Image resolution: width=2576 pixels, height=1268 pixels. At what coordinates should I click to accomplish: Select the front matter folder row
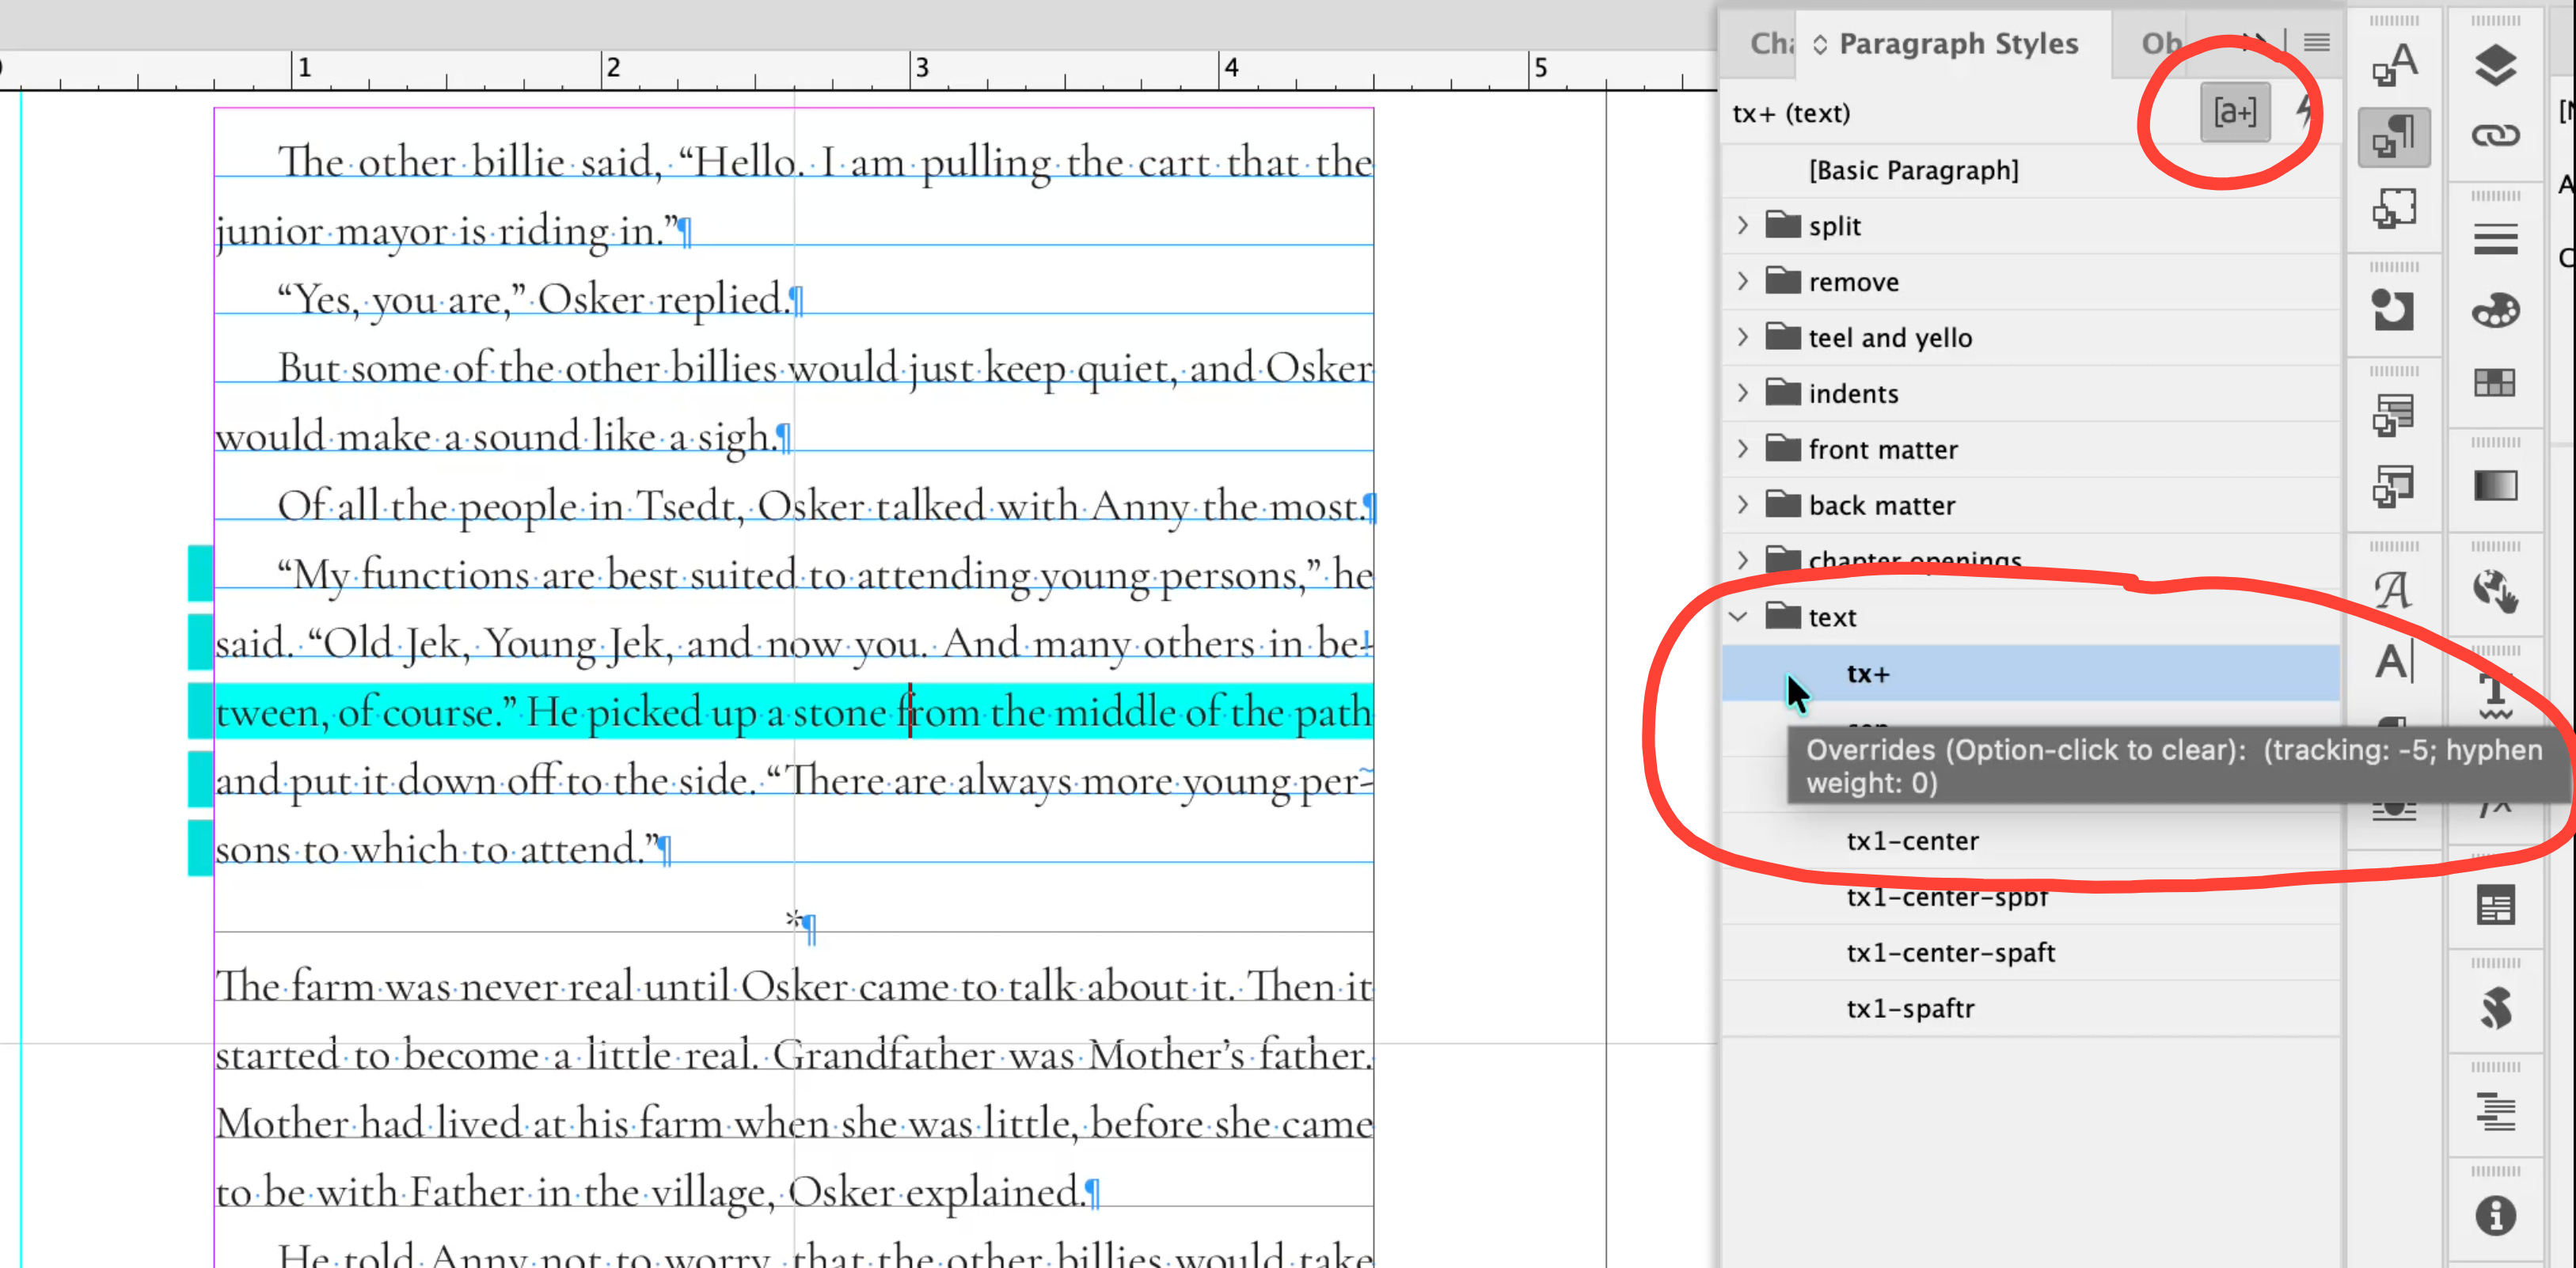pyautogui.click(x=2030, y=450)
